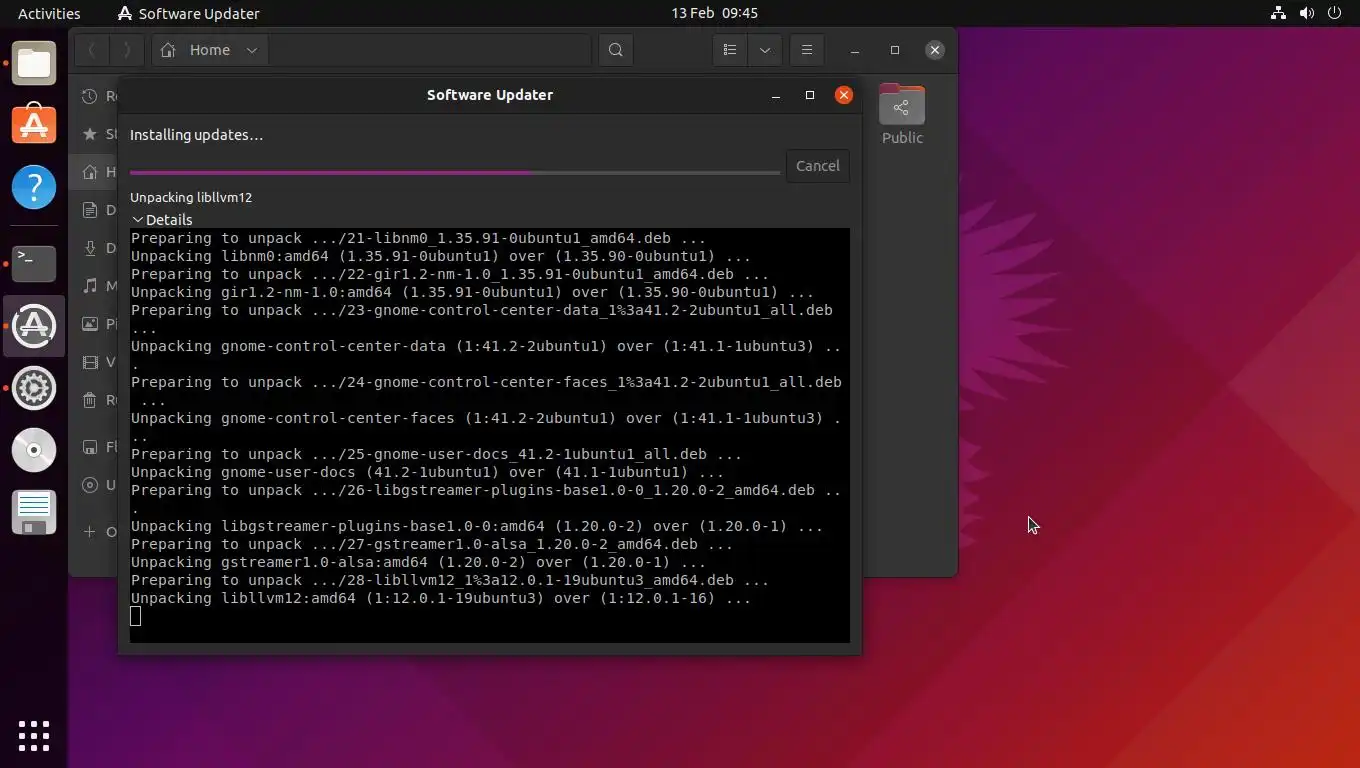The width and height of the screenshot is (1360, 768).
Task: Close the Software Updater window
Action: 844,95
